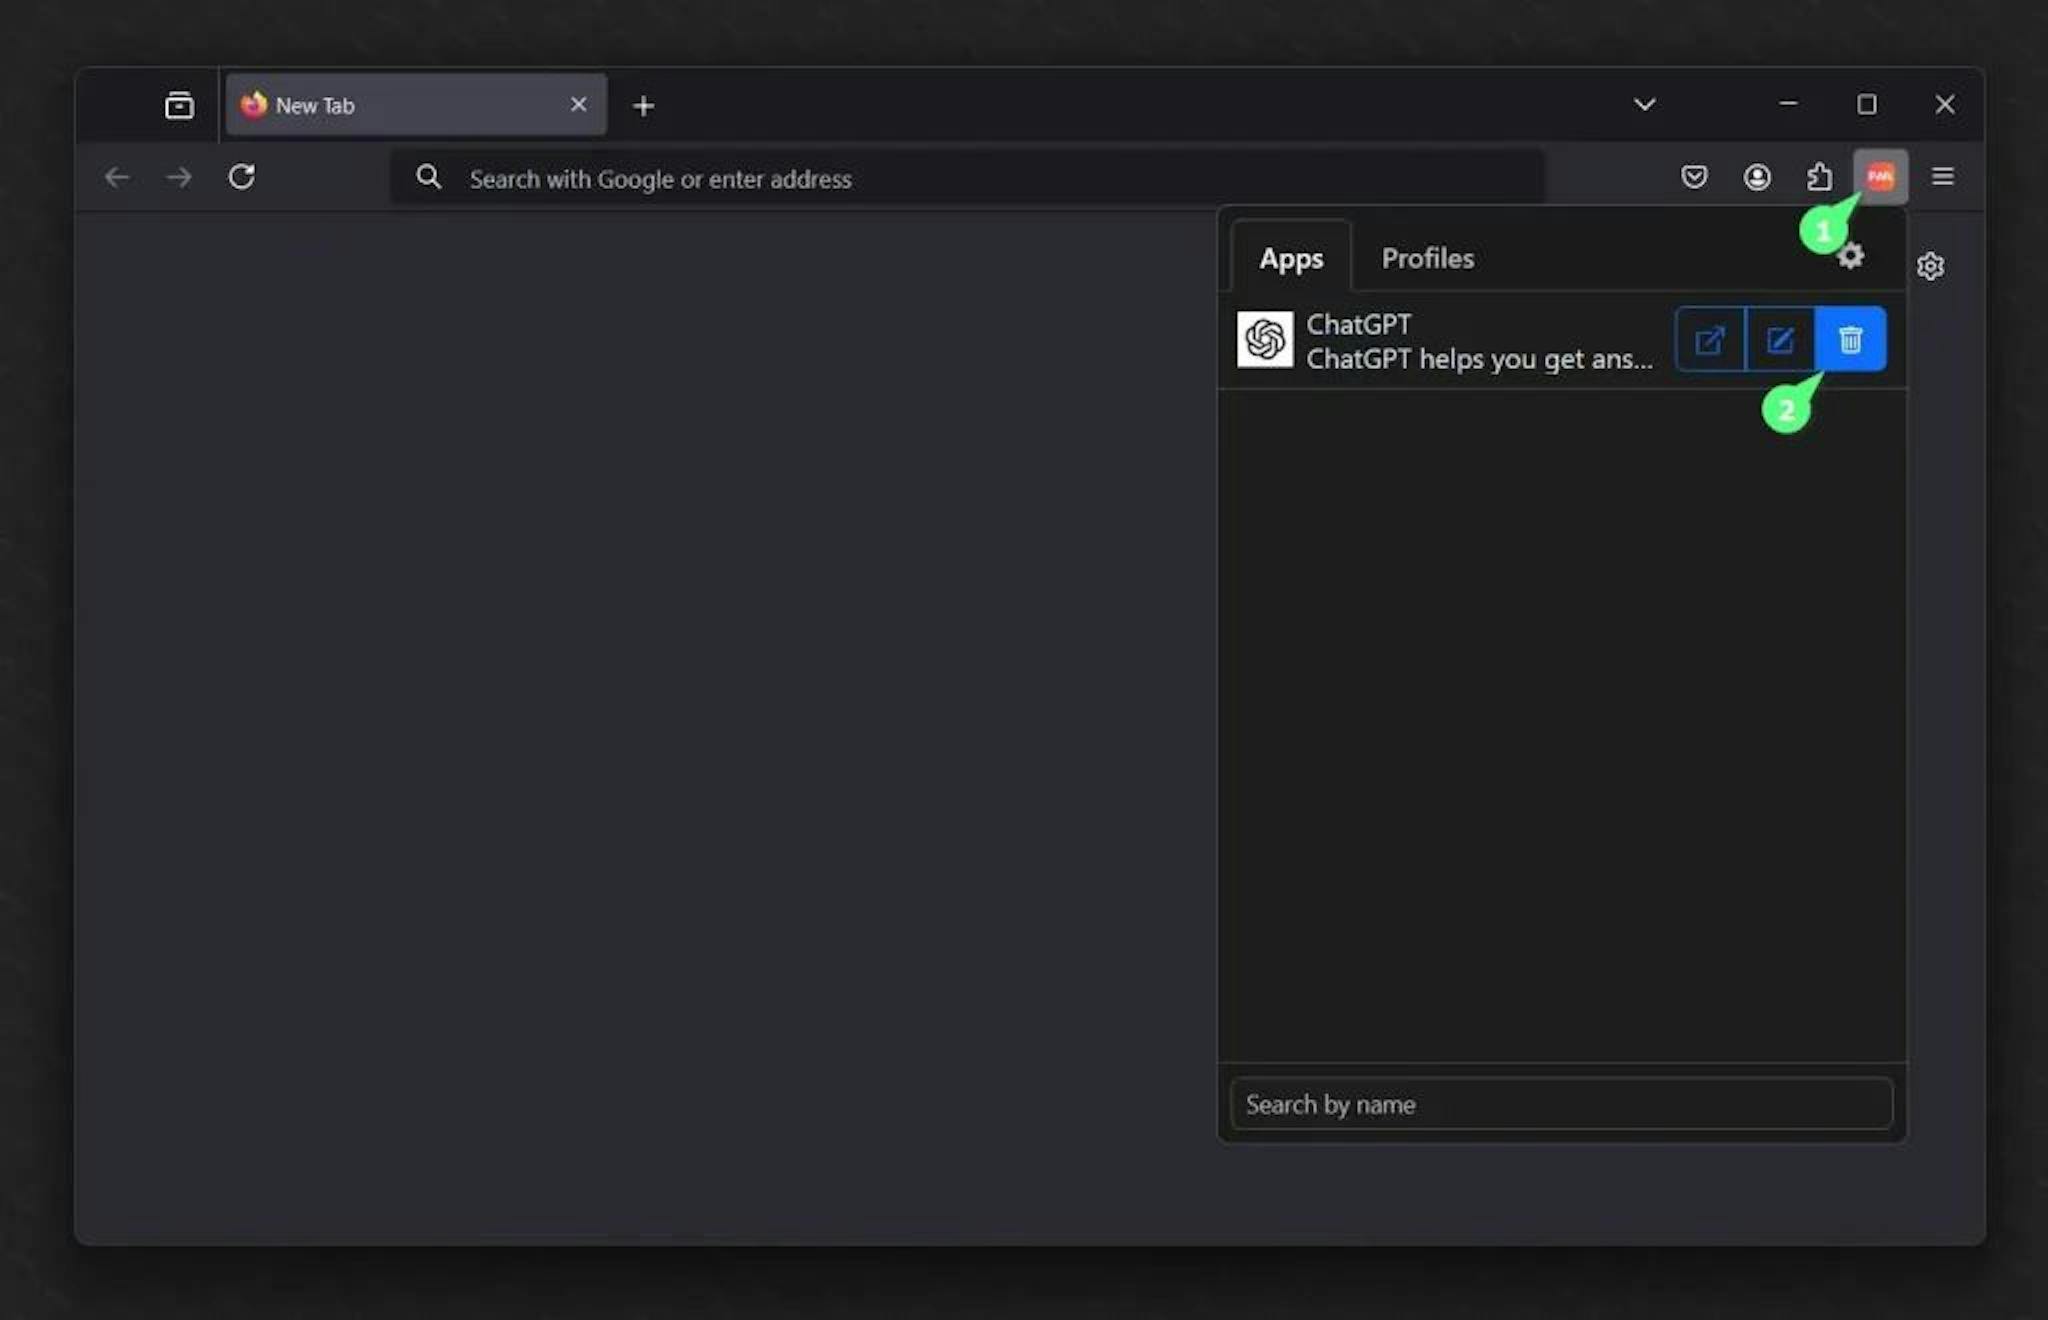The height and width of the screenshot is (1320, 2048).
Task: Click the address bar to enter a URL
Action: [900, 179]
